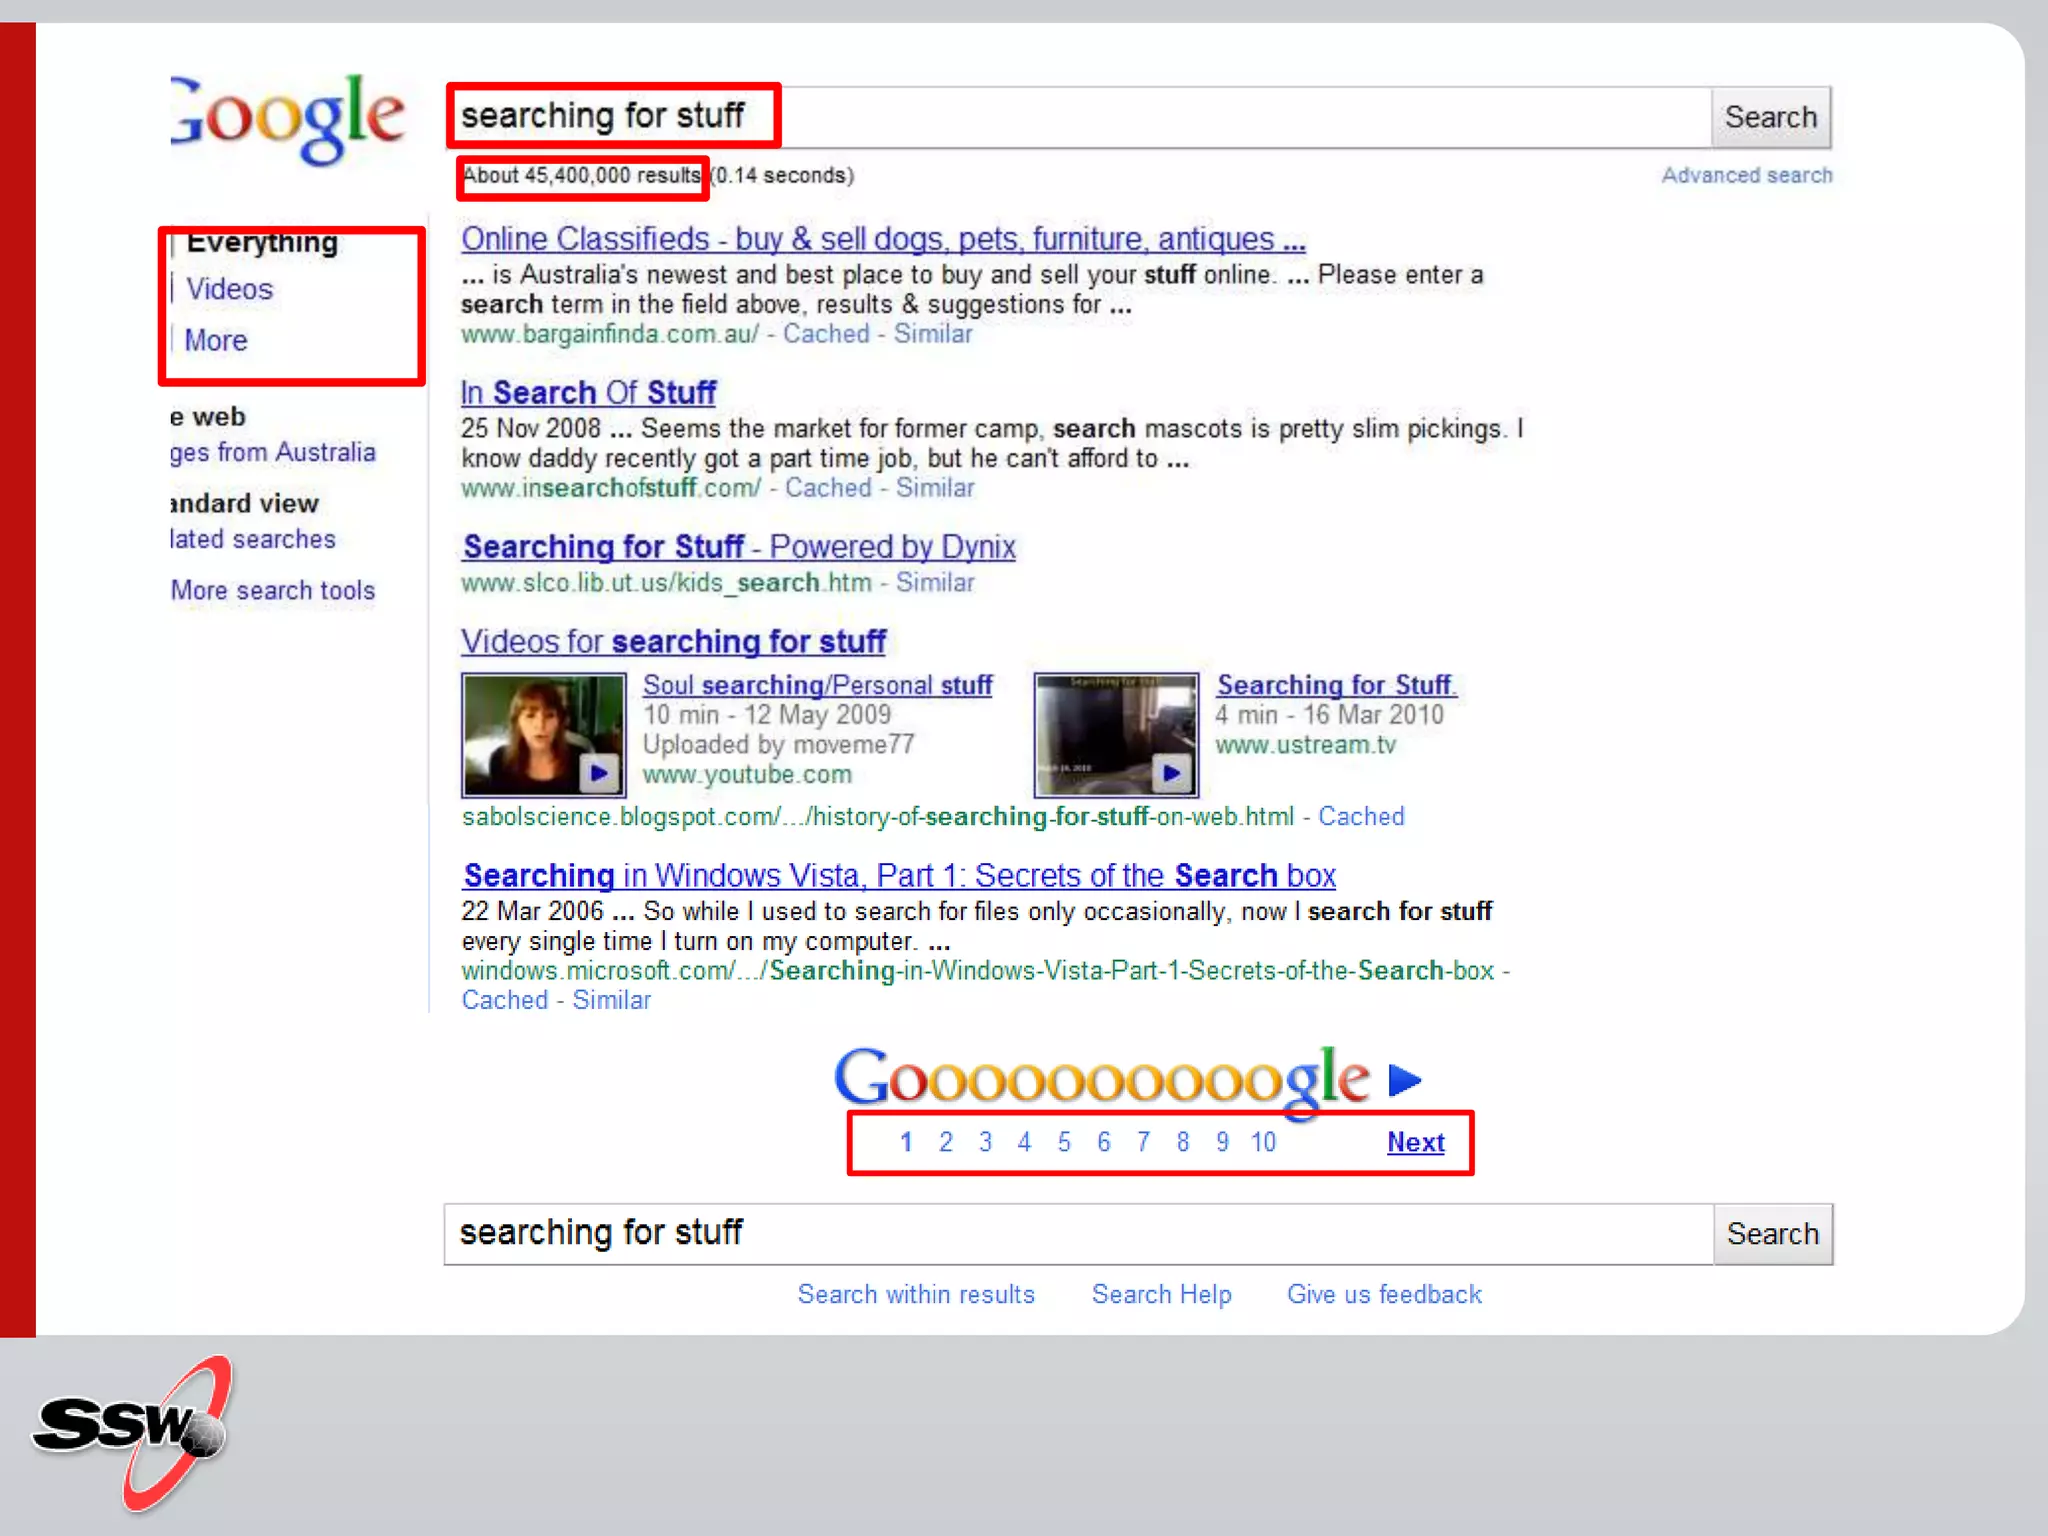Expand More search tools
Image resolution: width=2048 pixels, height=1536 pixels.
click(x=272, y=591)
